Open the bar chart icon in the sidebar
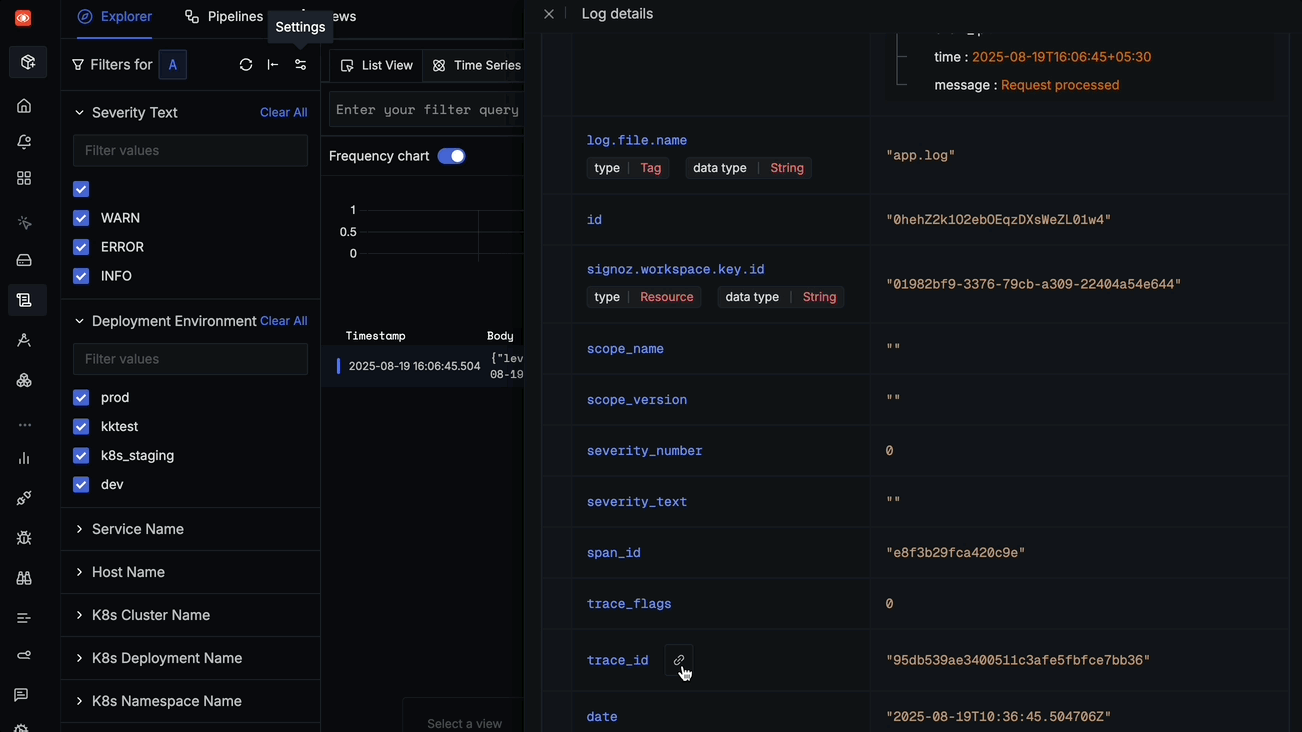 (24, 458)
